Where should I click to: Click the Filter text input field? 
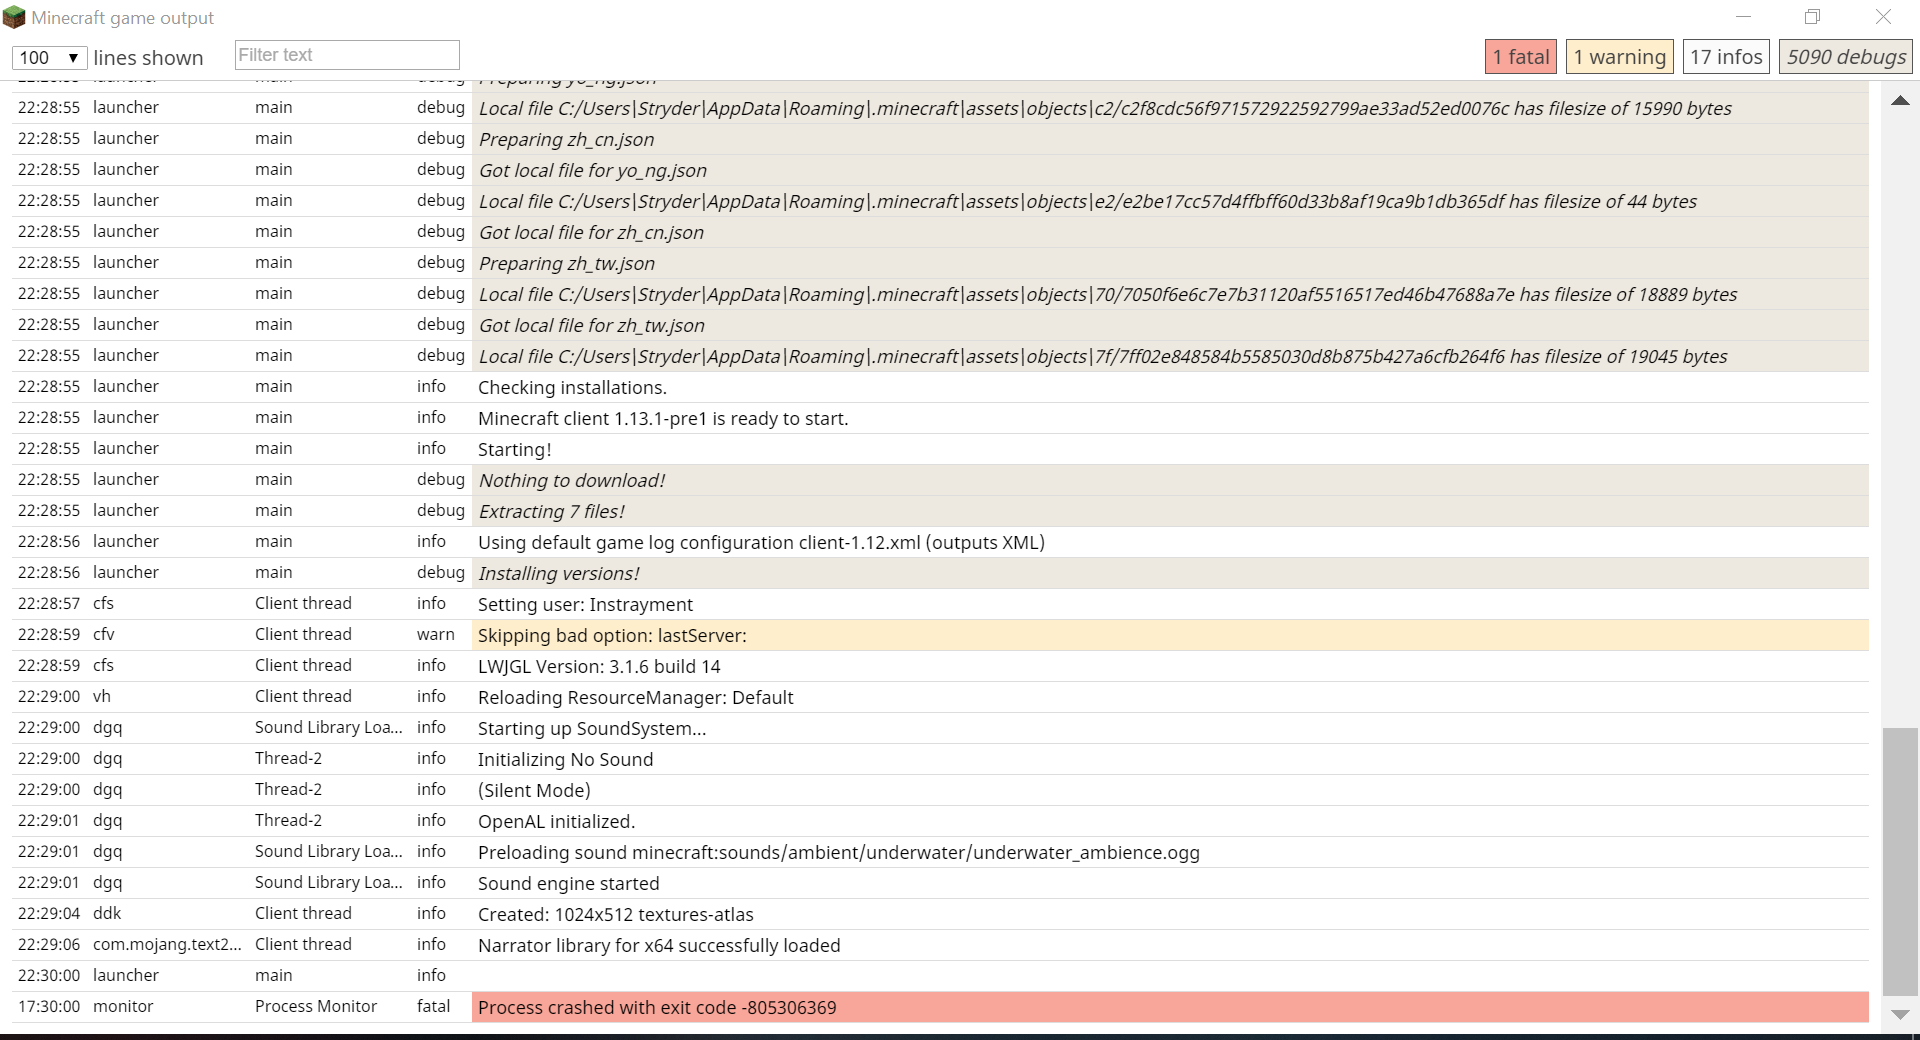click(x=347, y=55)
